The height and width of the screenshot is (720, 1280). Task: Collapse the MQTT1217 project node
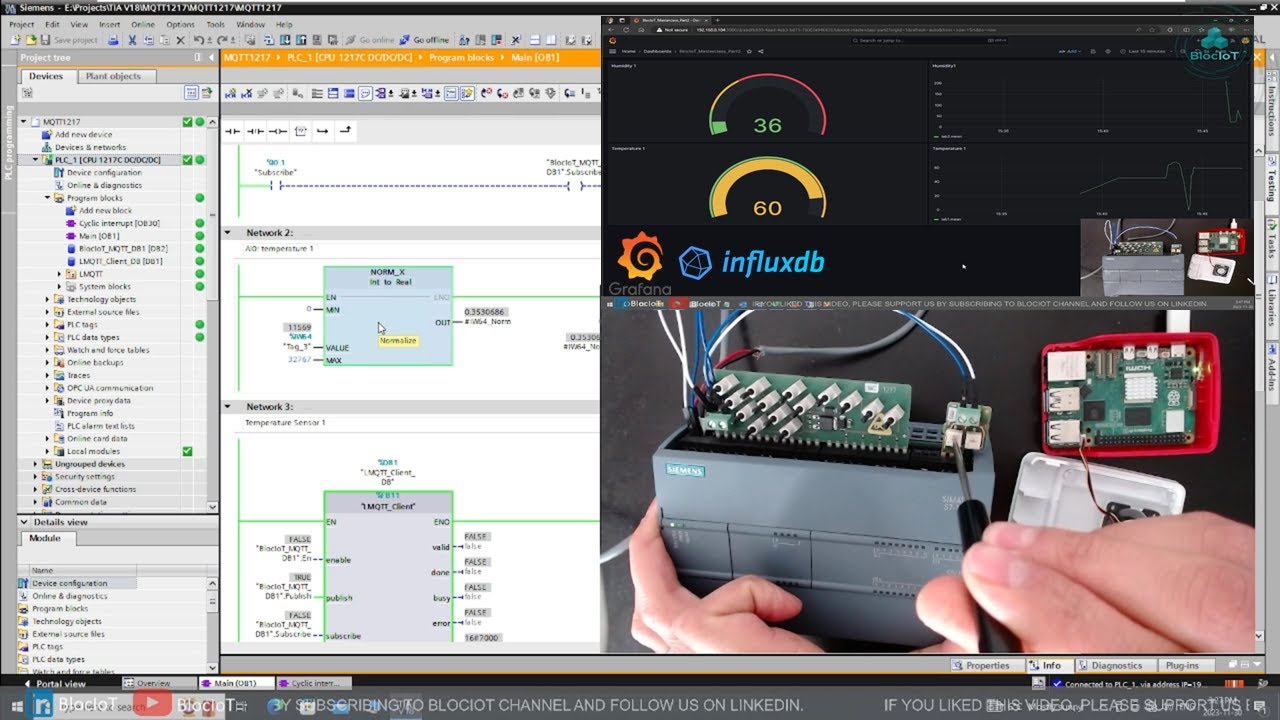pos(24,122)
